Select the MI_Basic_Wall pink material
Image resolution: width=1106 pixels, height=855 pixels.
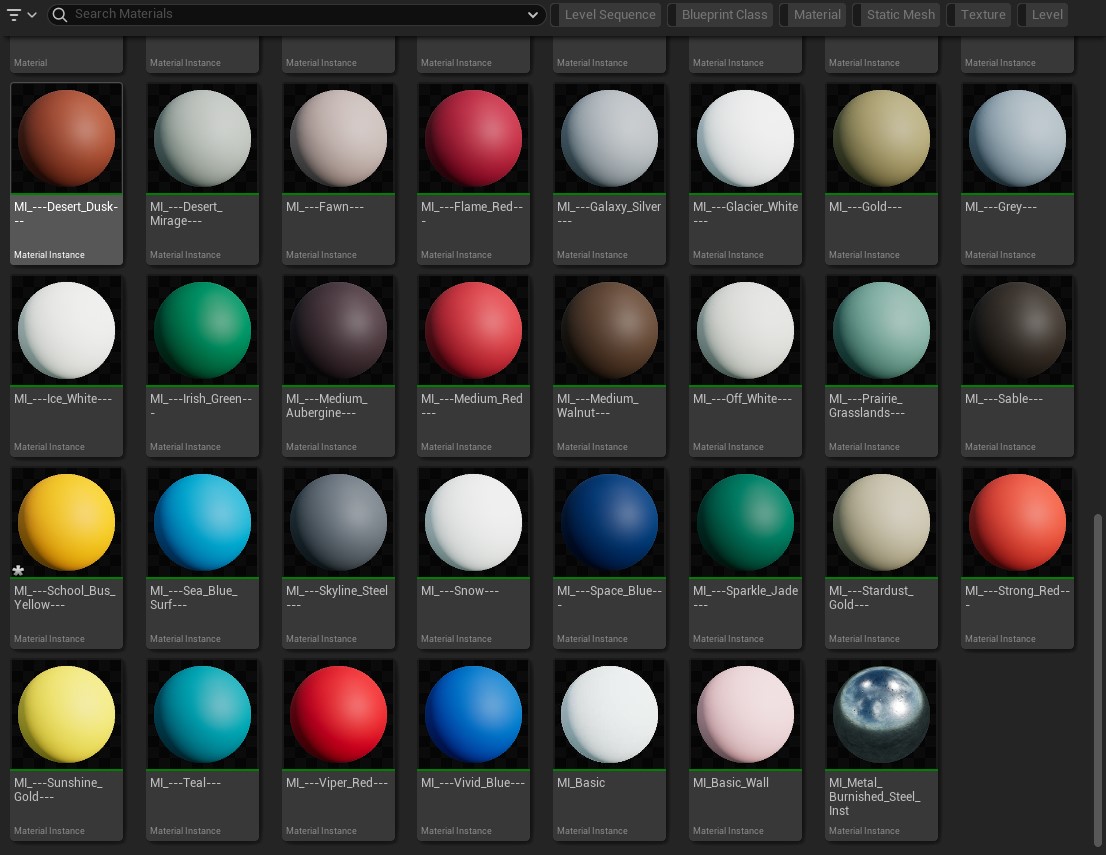point(745,714)
